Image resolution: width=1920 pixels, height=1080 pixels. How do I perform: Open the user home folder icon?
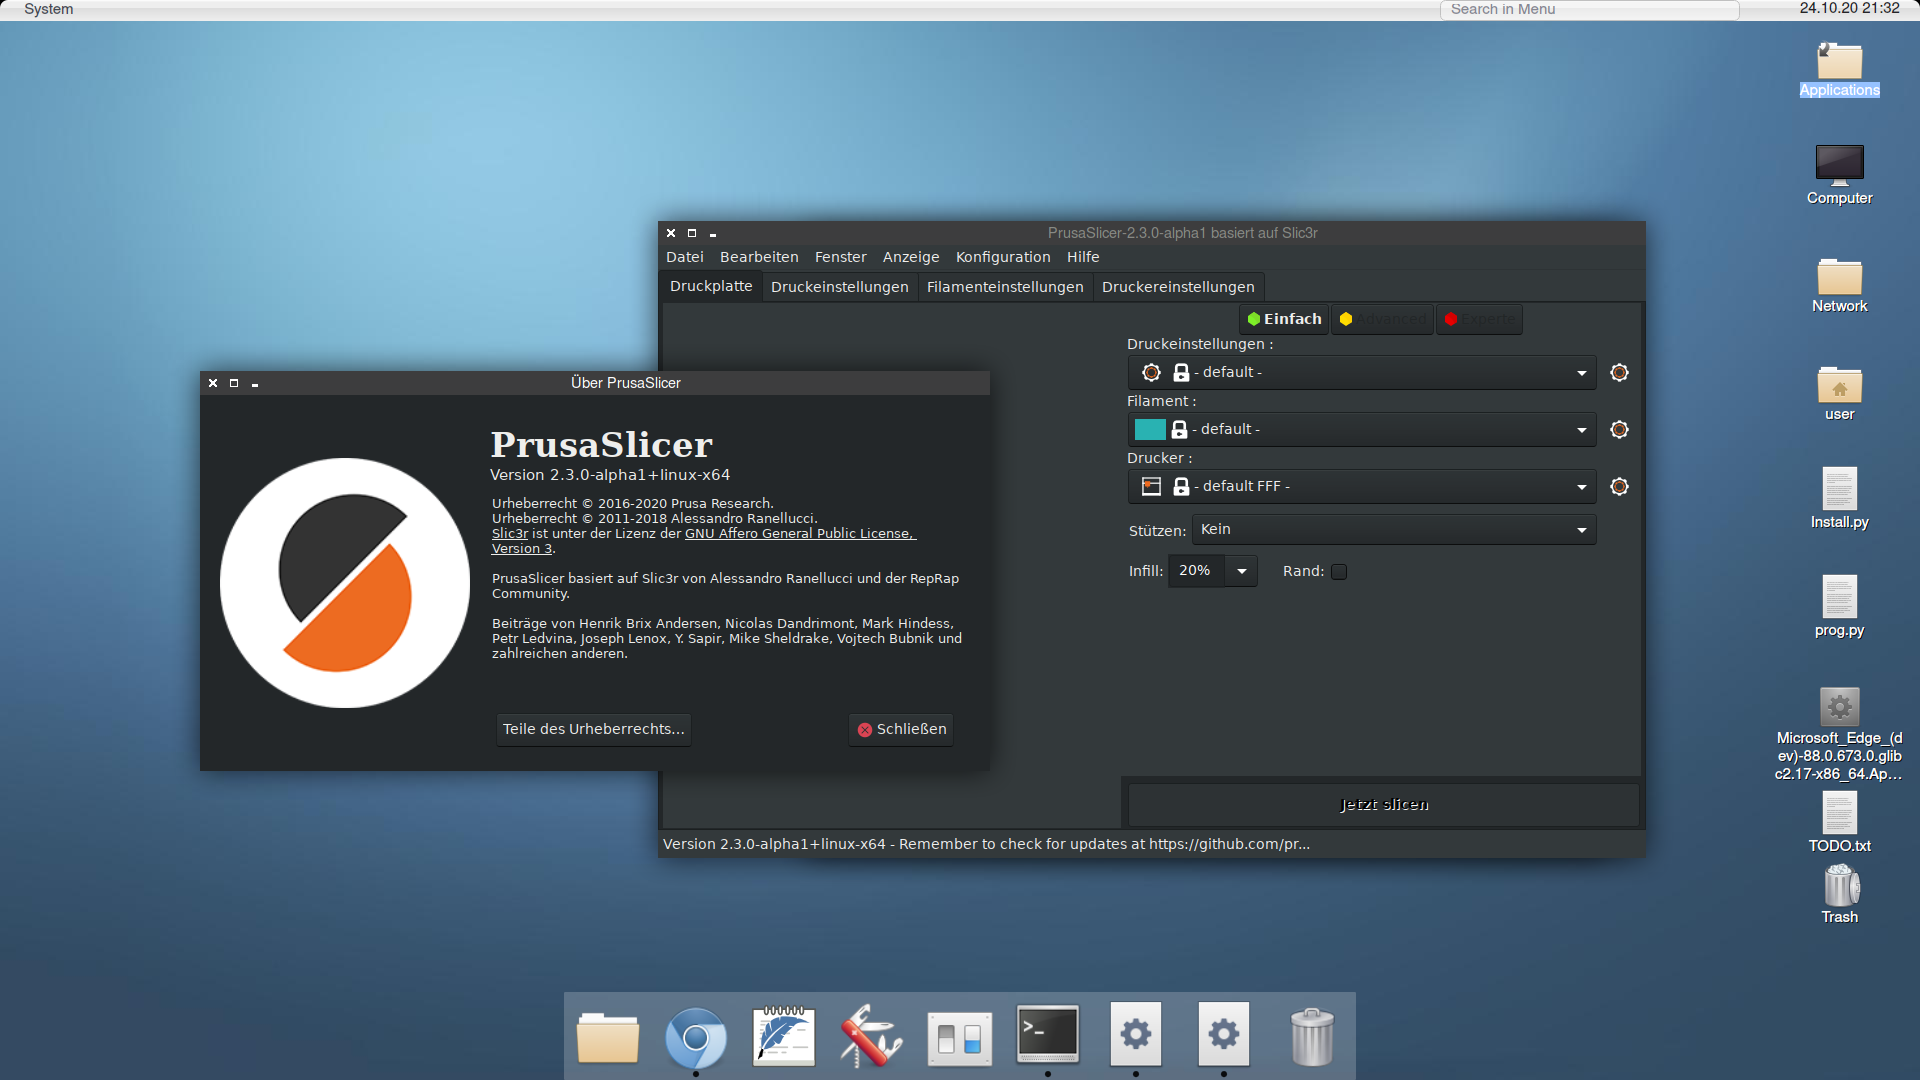pyautogui.click(x=1840, y=393)
